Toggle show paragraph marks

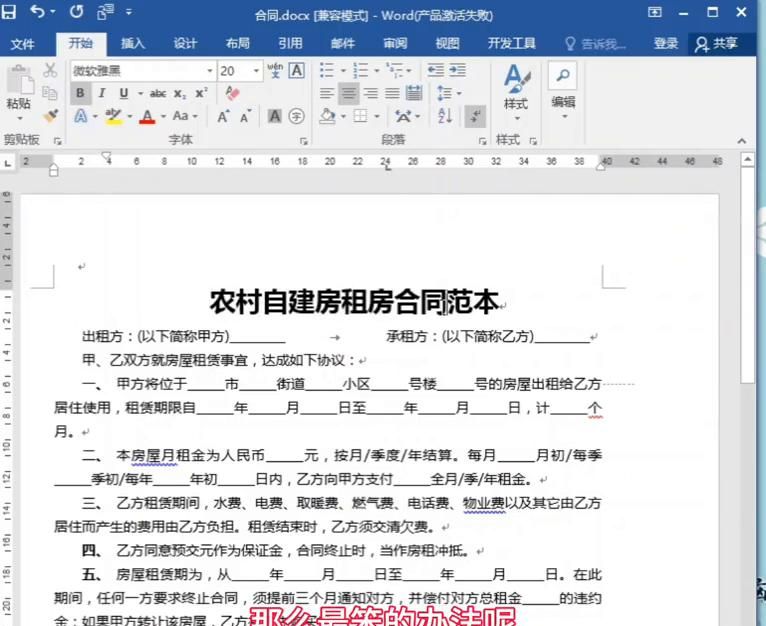(x=475, y=116)
